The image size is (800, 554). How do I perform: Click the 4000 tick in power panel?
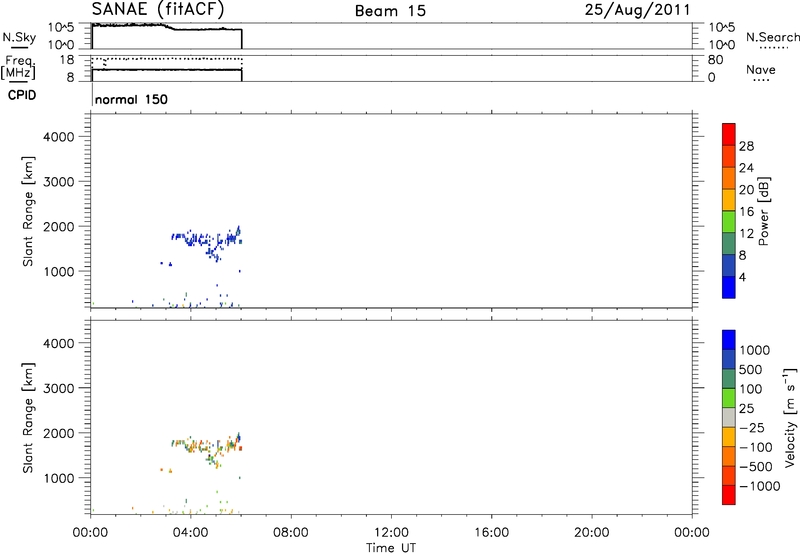coord(59,137)
